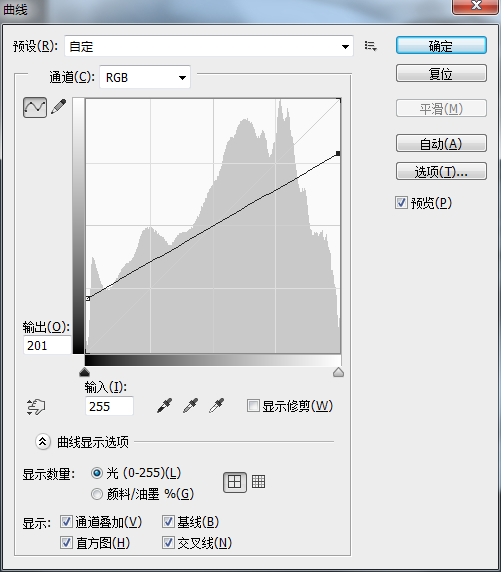
Task: Pick the gray point eyedropper
Action: click(190, 406)
